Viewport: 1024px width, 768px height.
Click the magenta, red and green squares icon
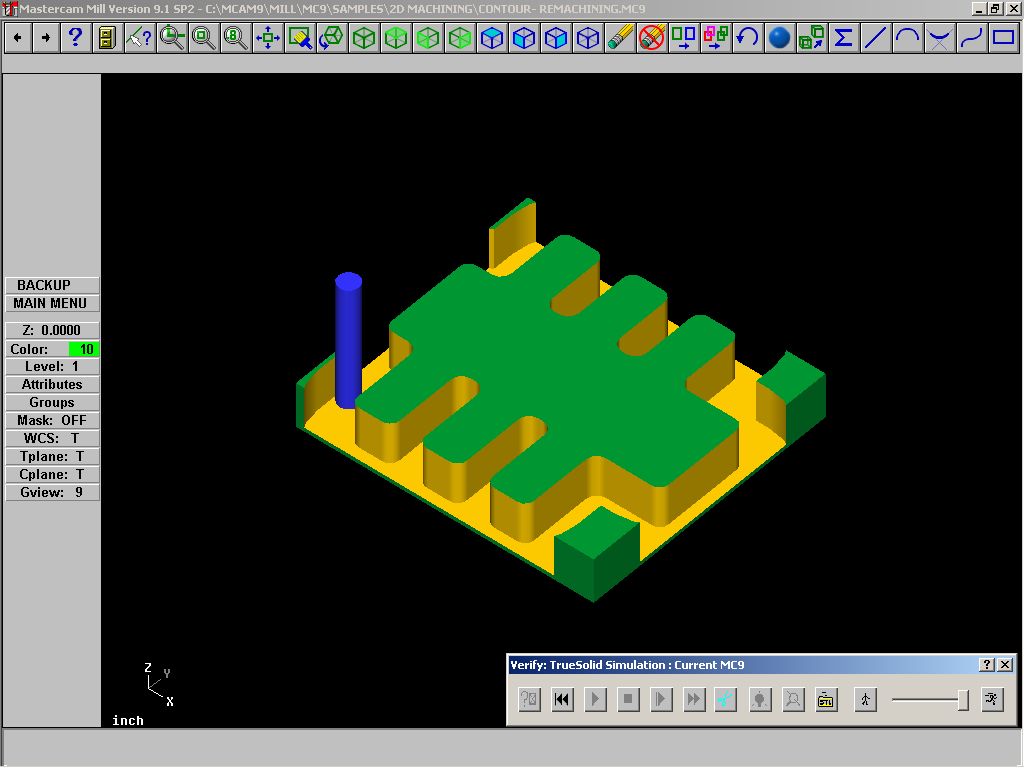tap(716, 38)
